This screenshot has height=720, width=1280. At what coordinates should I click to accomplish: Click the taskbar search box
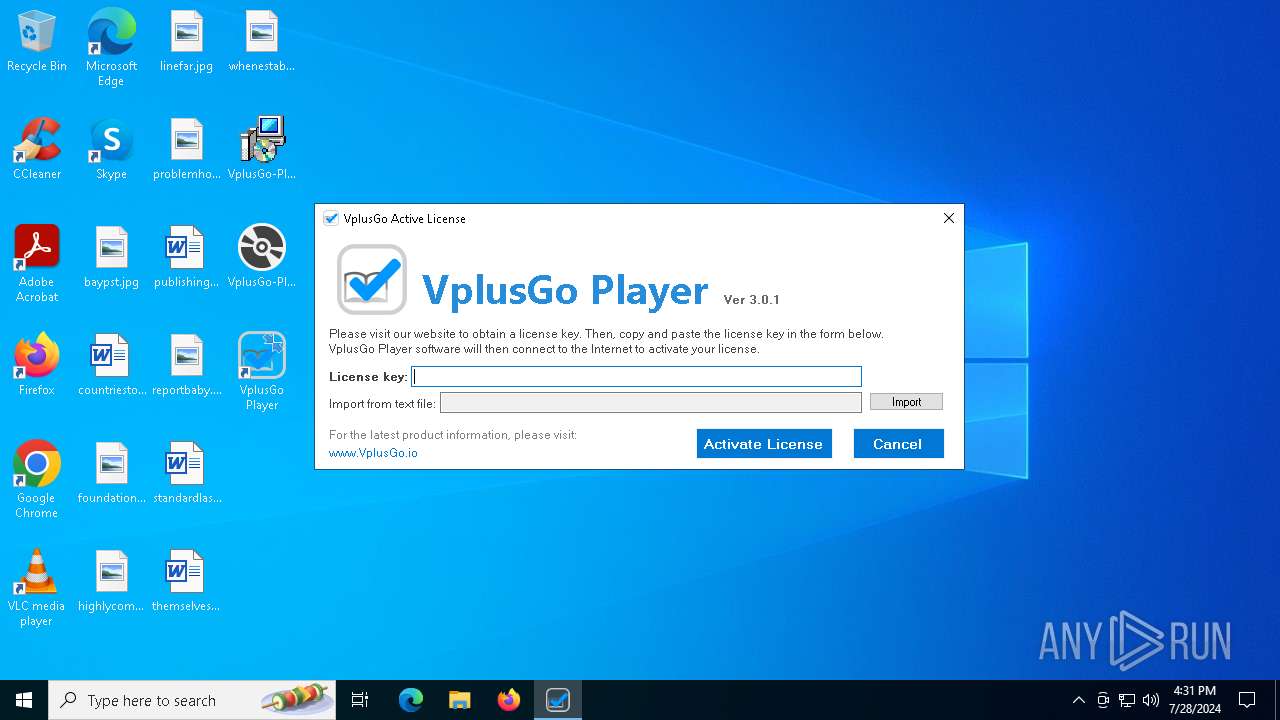192,700
